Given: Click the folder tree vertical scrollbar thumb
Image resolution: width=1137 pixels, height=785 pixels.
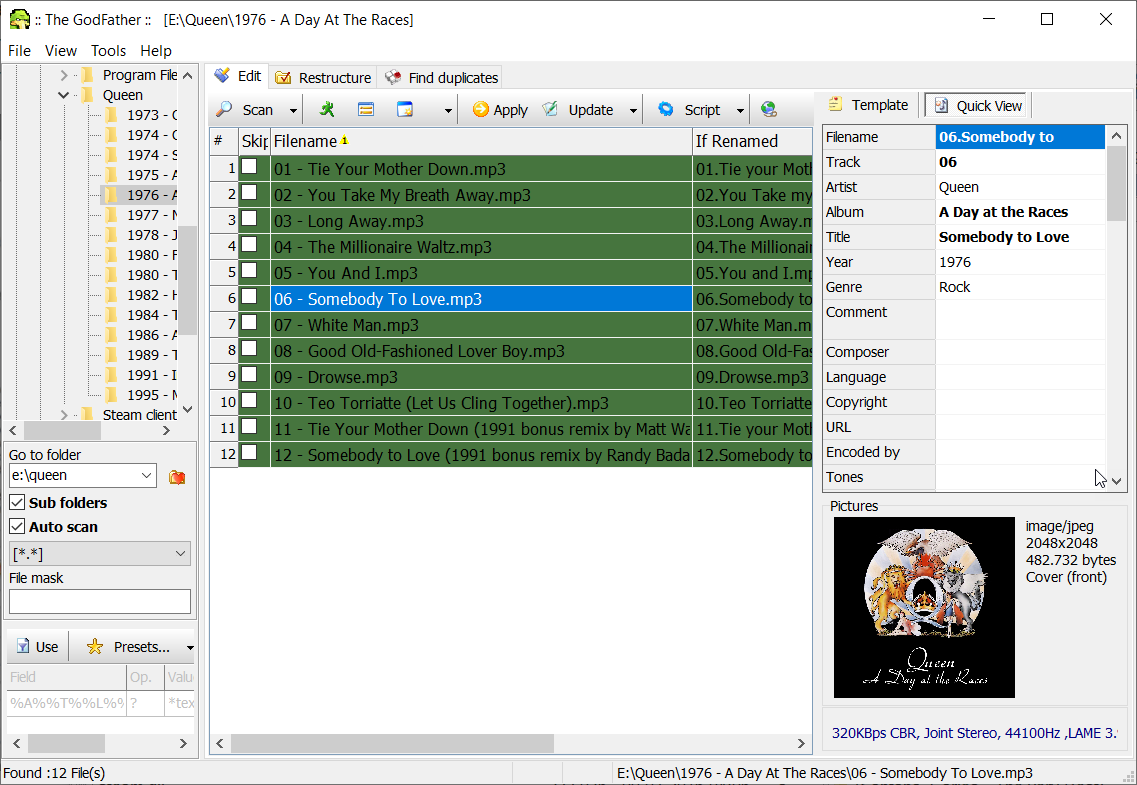Looking at the screenshot, I should 188,281.
